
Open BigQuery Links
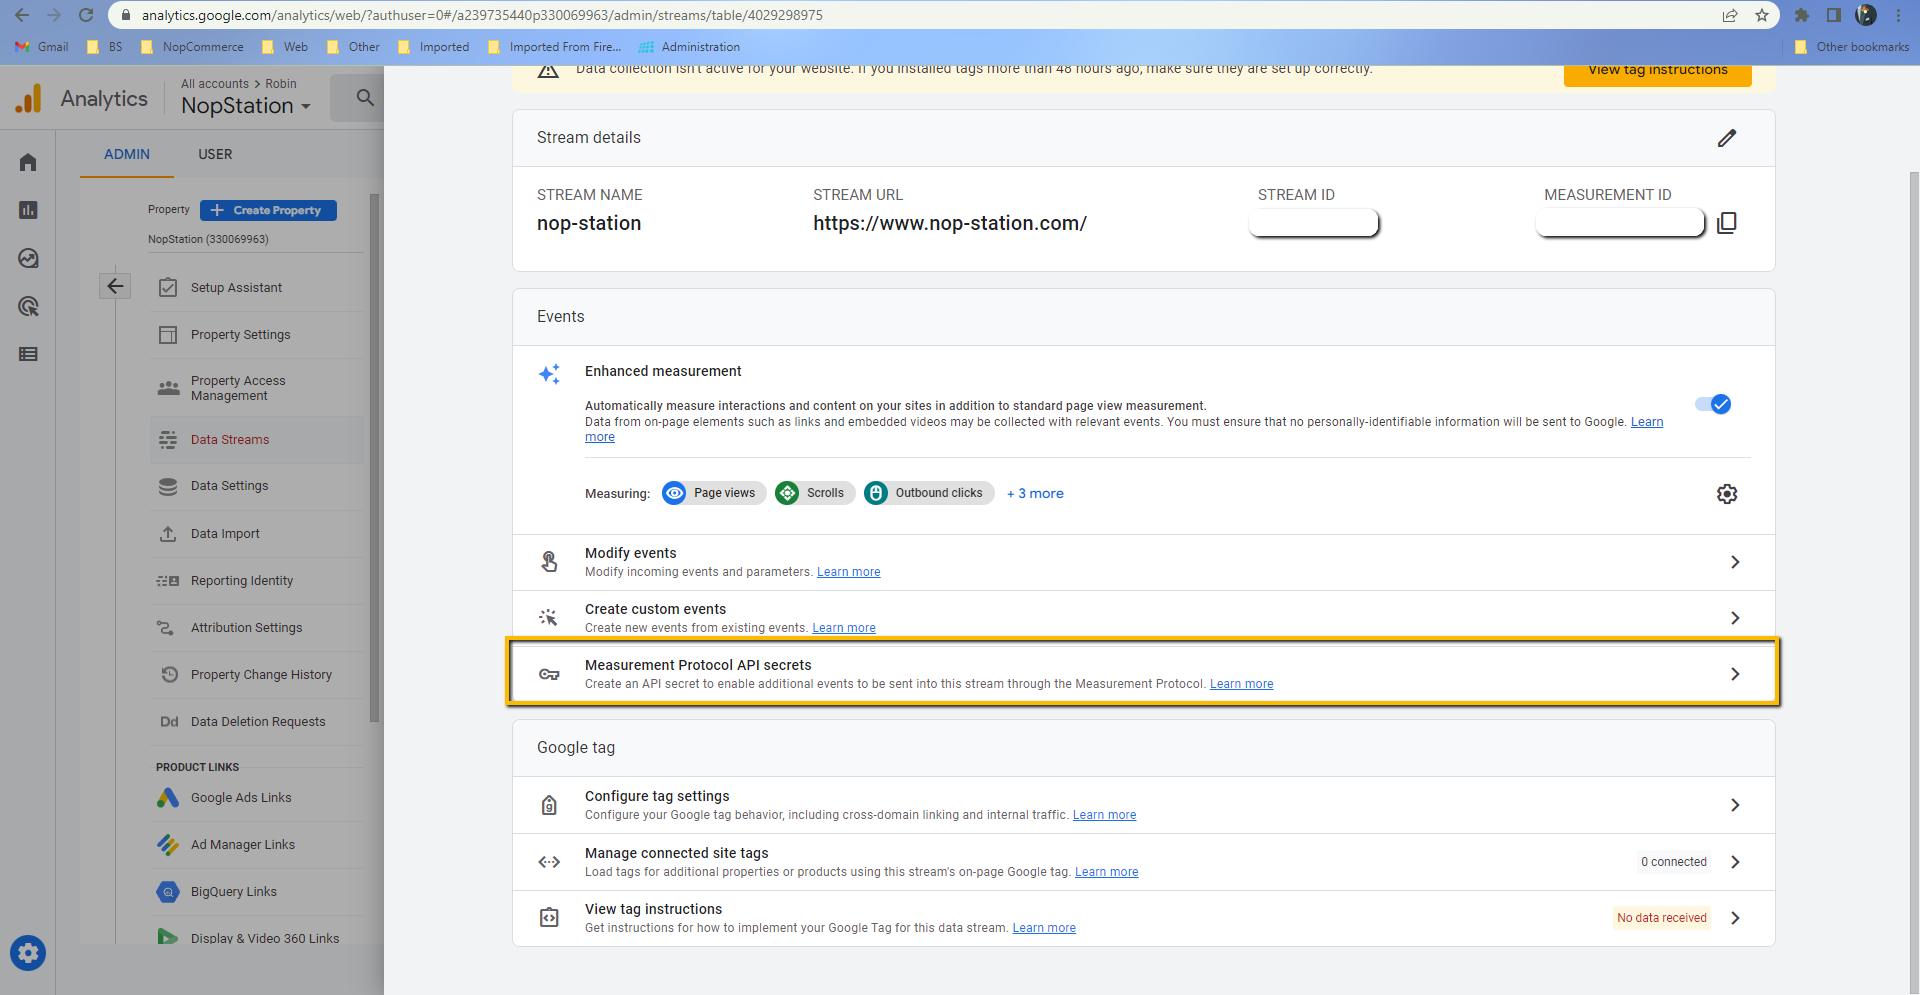pos(258,892)
